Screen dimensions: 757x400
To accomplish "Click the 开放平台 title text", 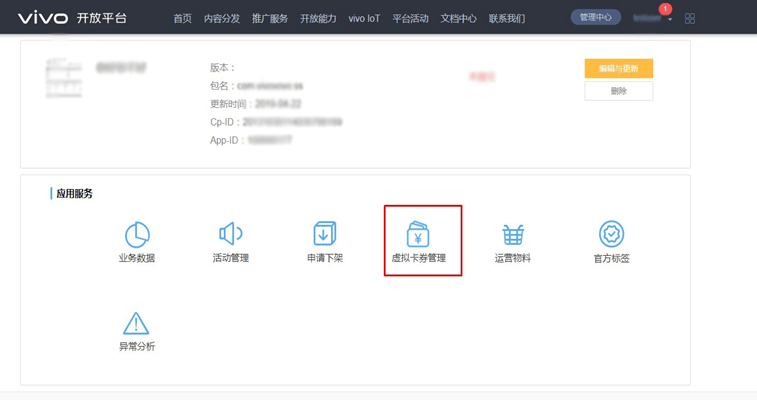I will 101,18.
